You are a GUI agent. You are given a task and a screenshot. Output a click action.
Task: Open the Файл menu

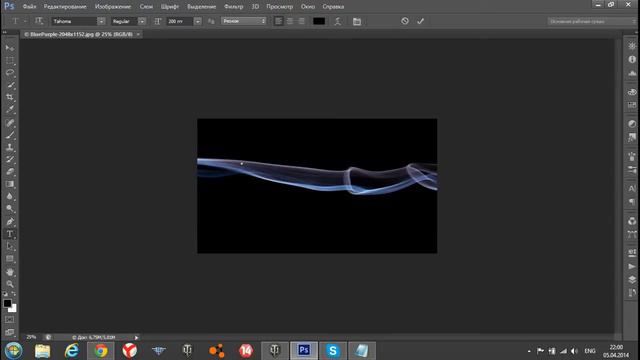click(x=29, y=7)
